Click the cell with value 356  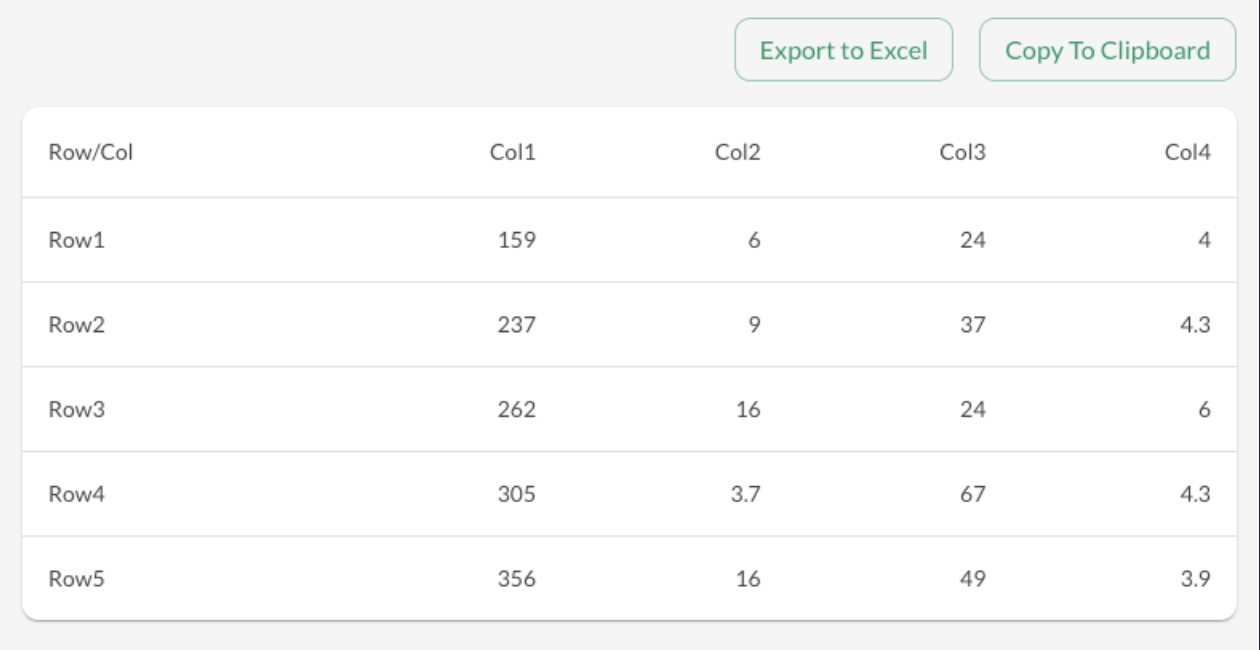point(516,579)
